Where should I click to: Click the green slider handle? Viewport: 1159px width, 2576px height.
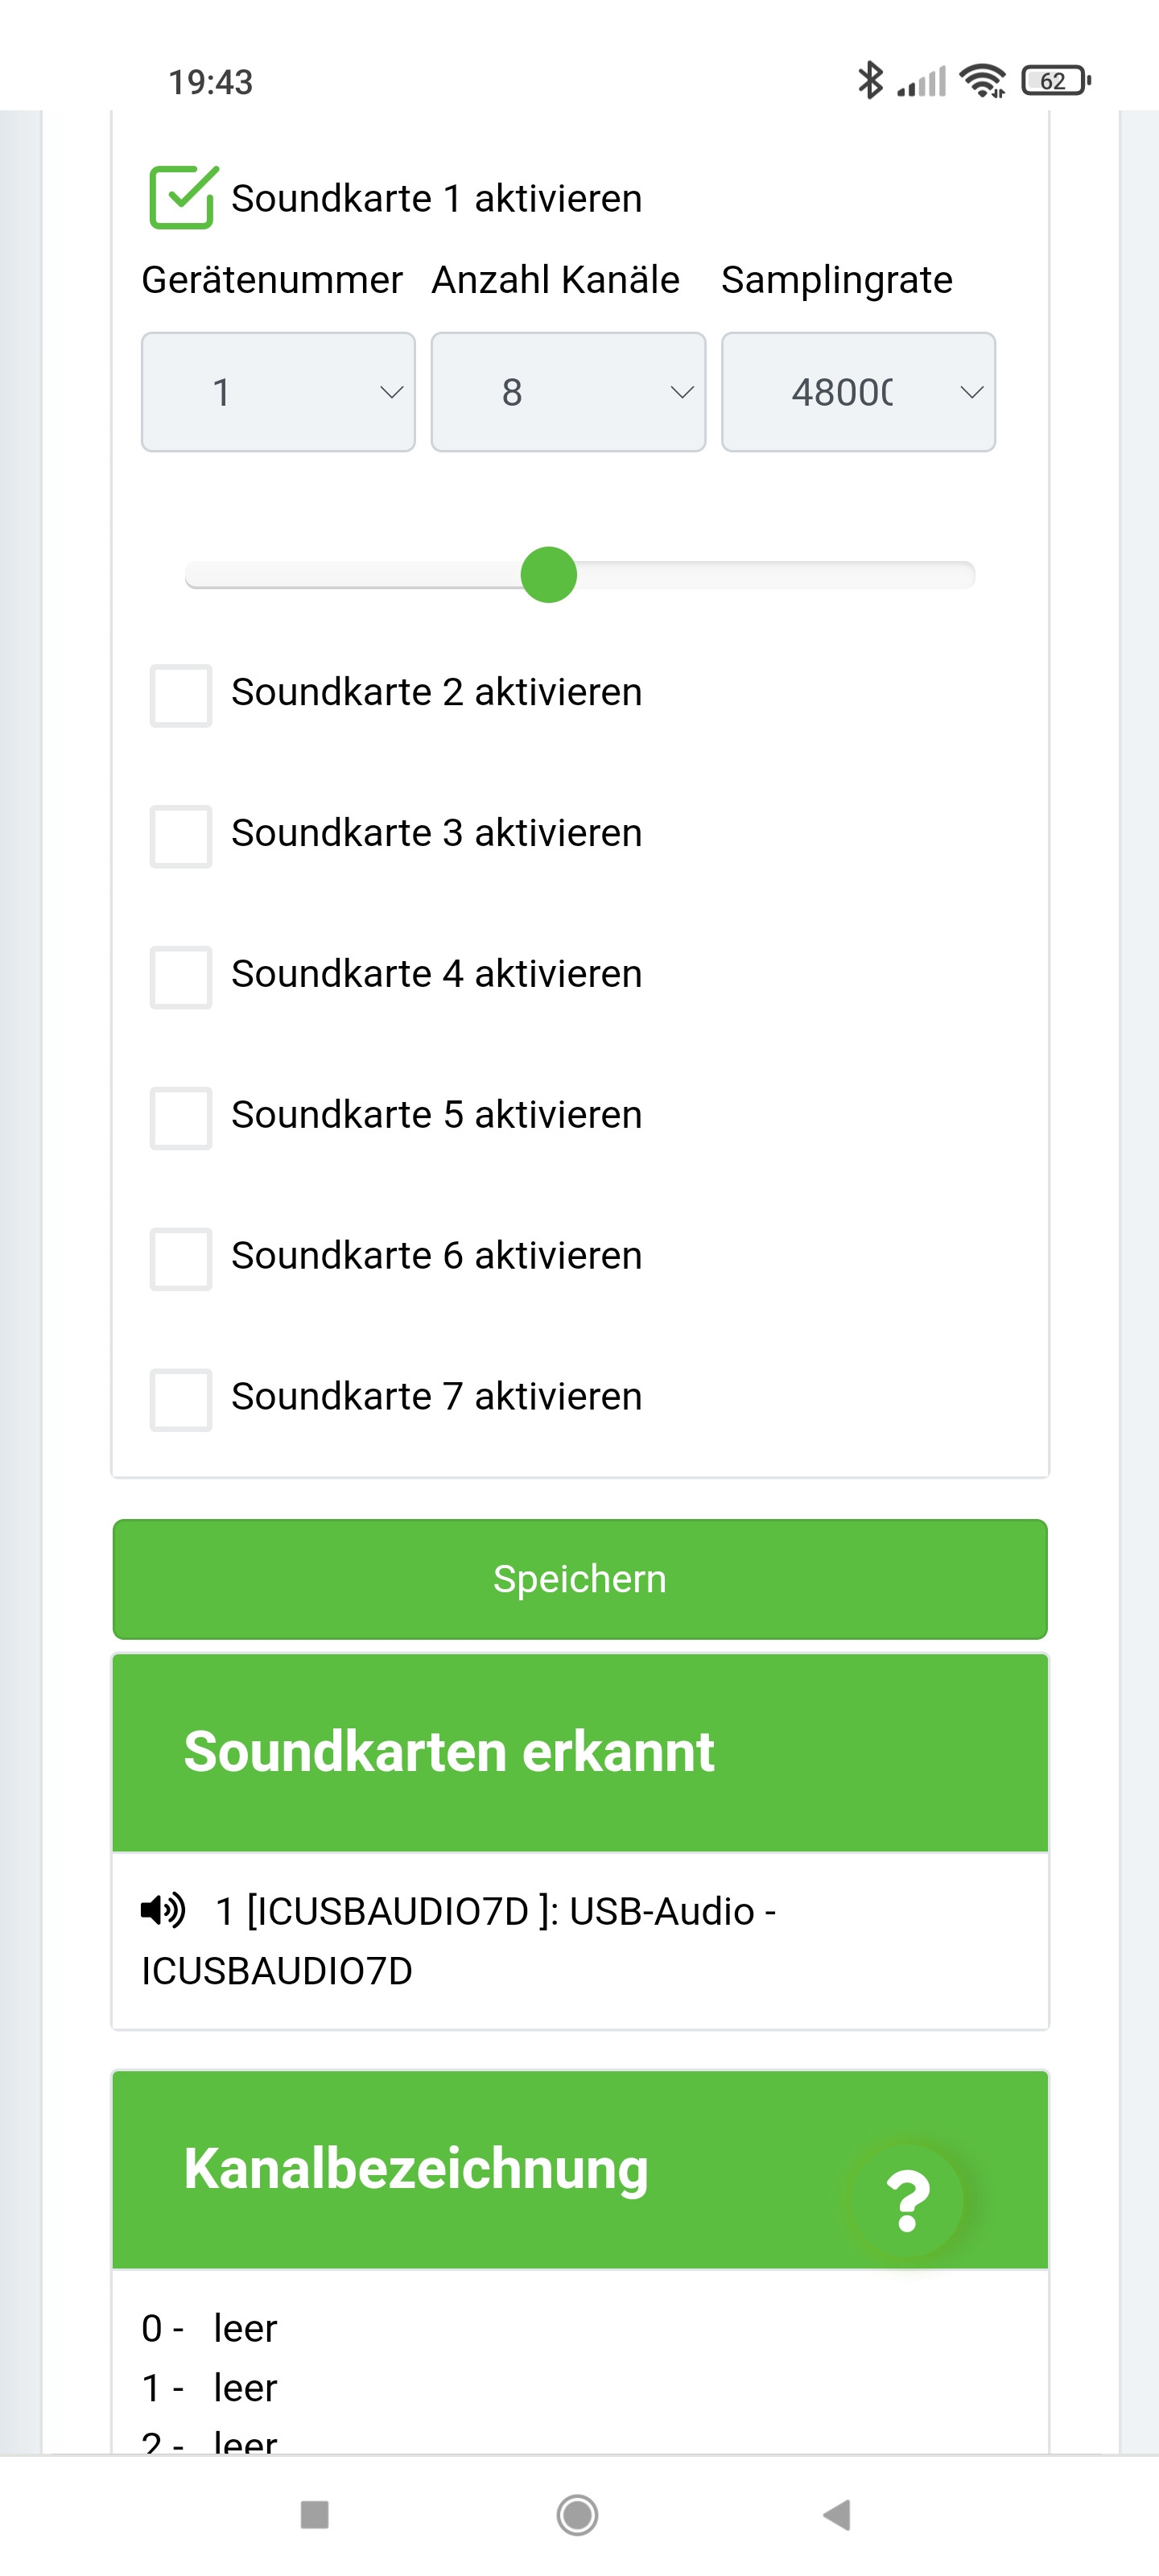point(549,575)
